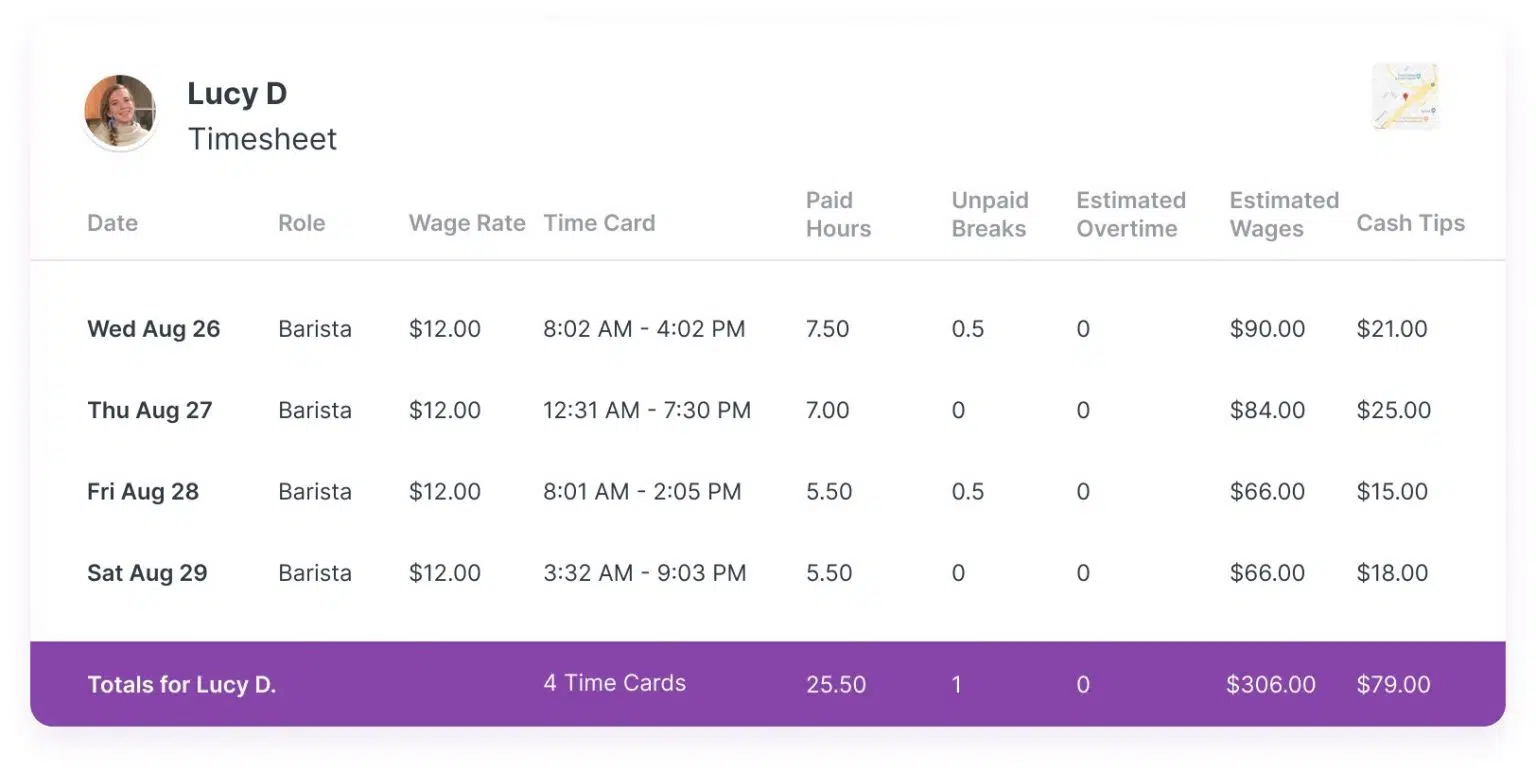
Task: Click the $21.00 cash tips value
Action: click(x=1392, y=329)
